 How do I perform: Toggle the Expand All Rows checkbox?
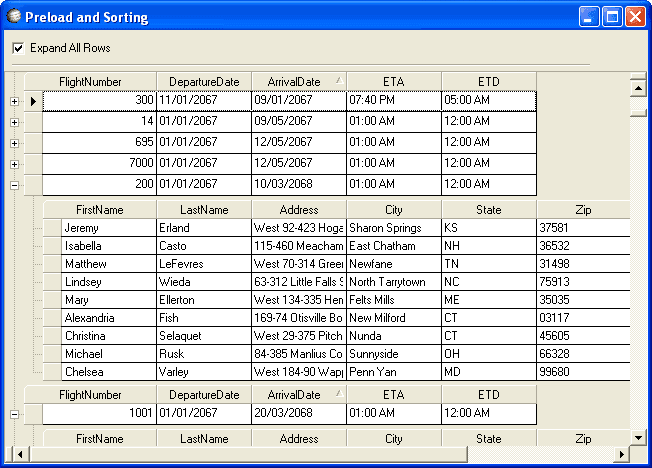tap(18, 48)
